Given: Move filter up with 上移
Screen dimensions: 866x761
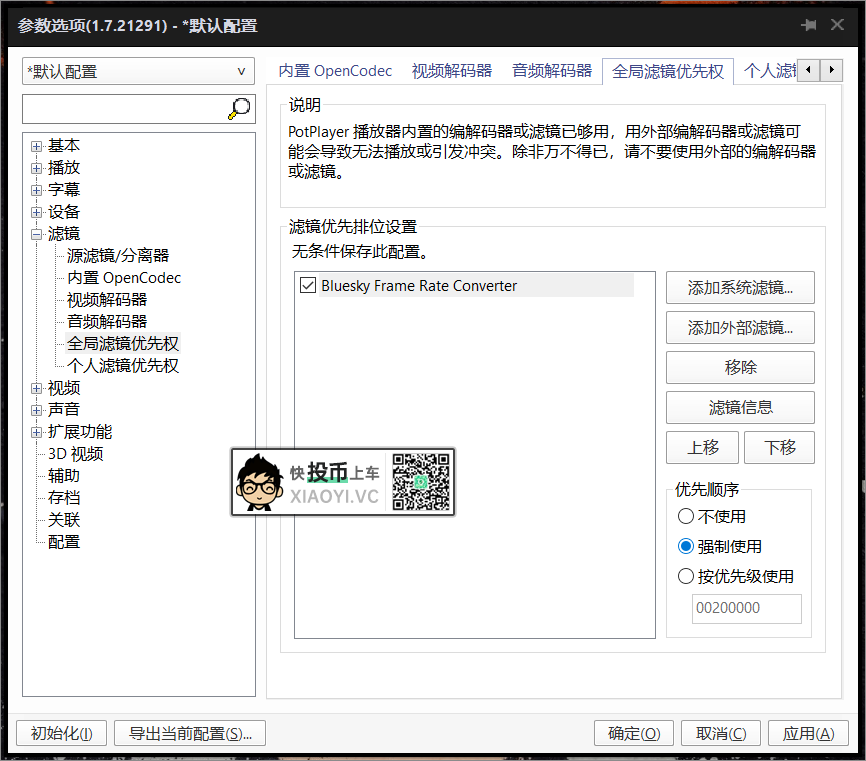Looking at the screenshot, I should coord(702,447).
